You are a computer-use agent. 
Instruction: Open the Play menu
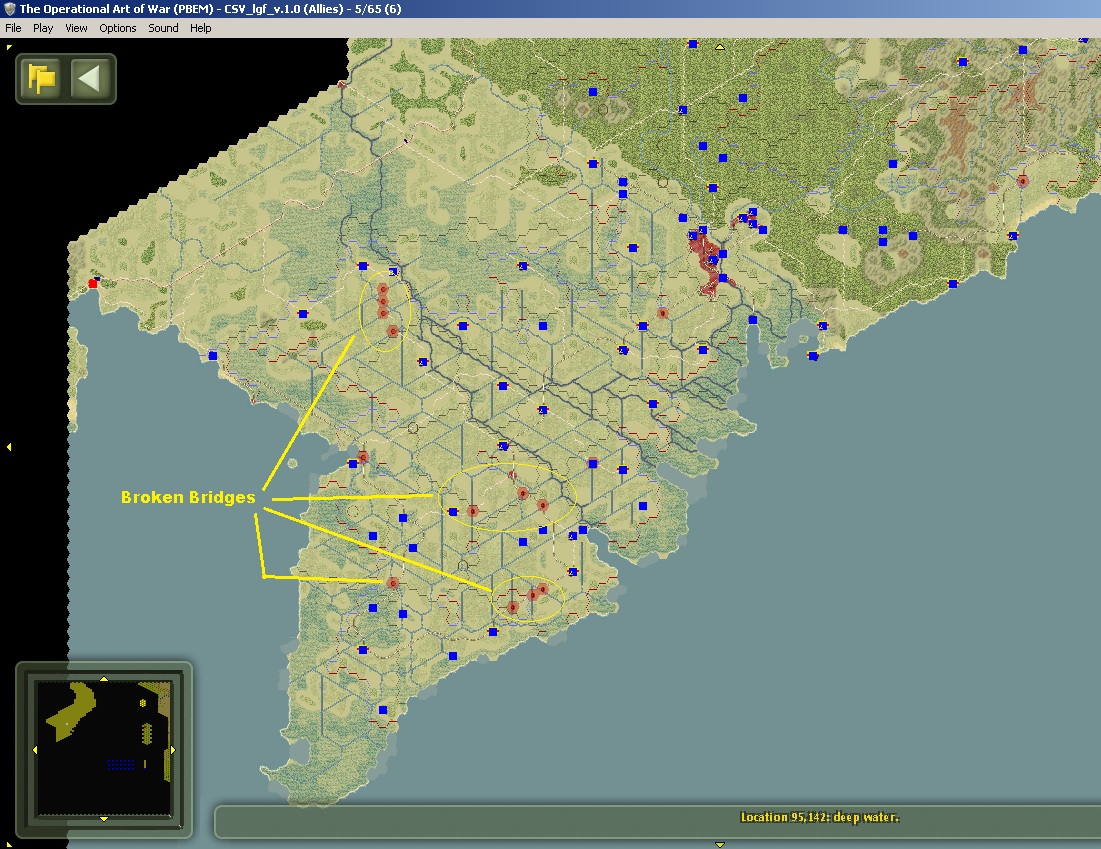click(43, 28)
